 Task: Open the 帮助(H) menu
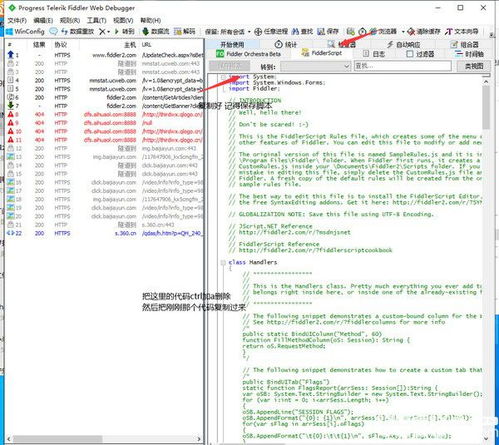pyautogui.click(x=150, y=20)
